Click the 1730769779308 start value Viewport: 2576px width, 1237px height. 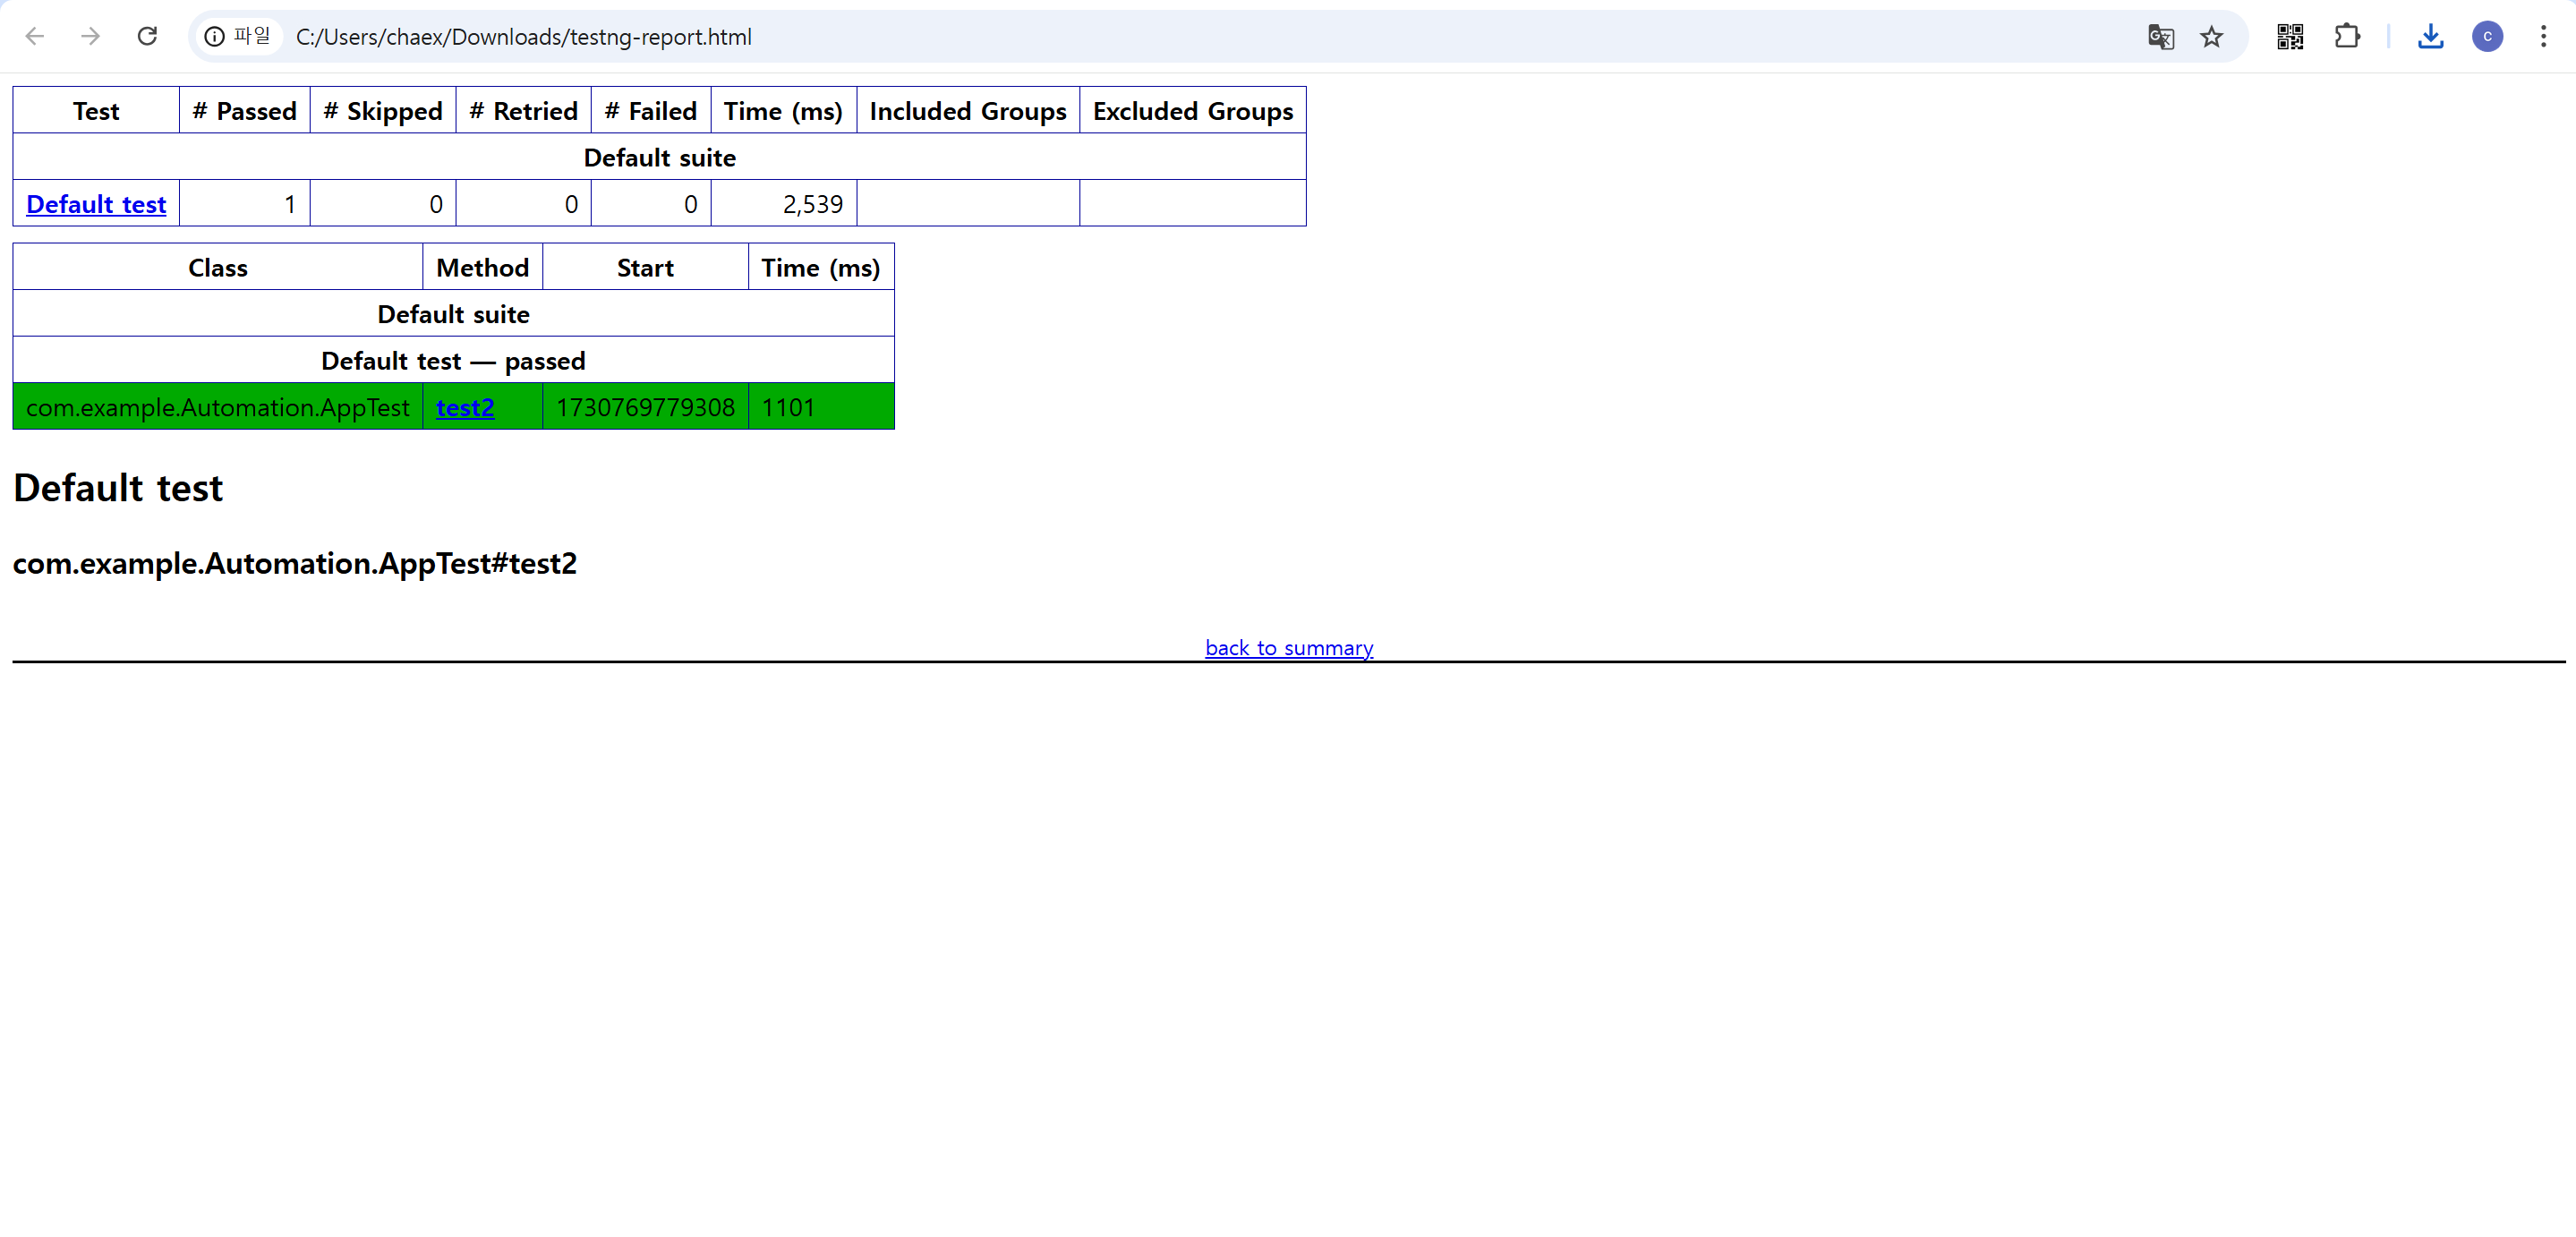pos(645,407)
